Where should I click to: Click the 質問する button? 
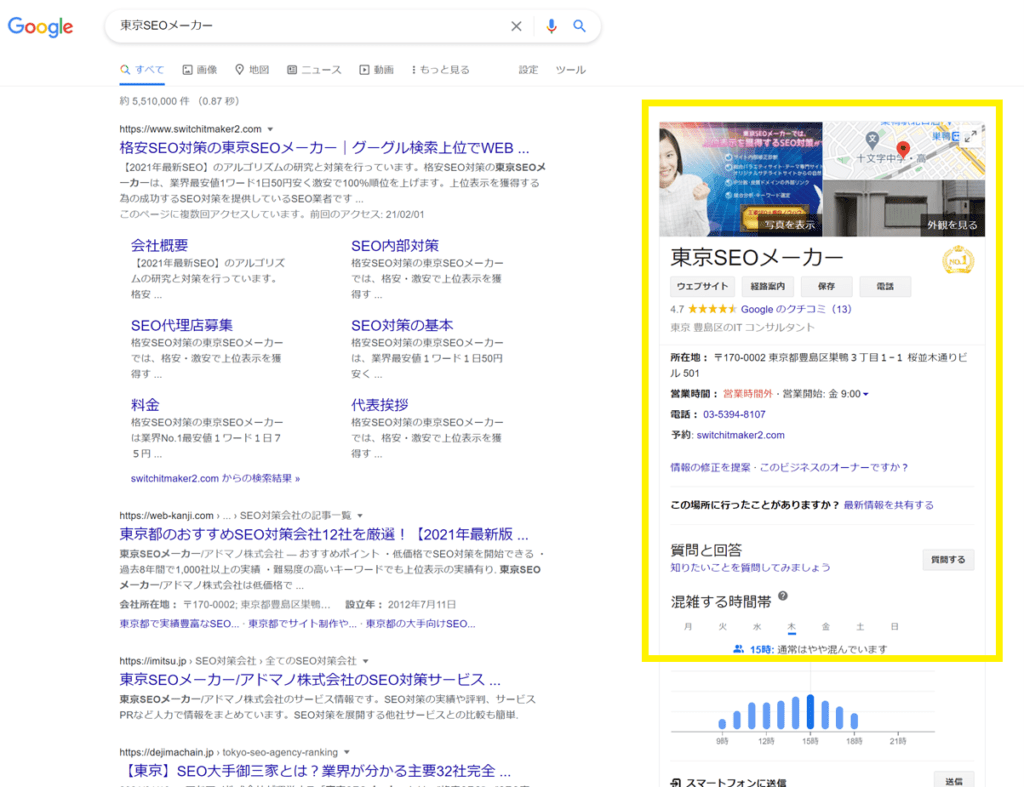[948, 560]
